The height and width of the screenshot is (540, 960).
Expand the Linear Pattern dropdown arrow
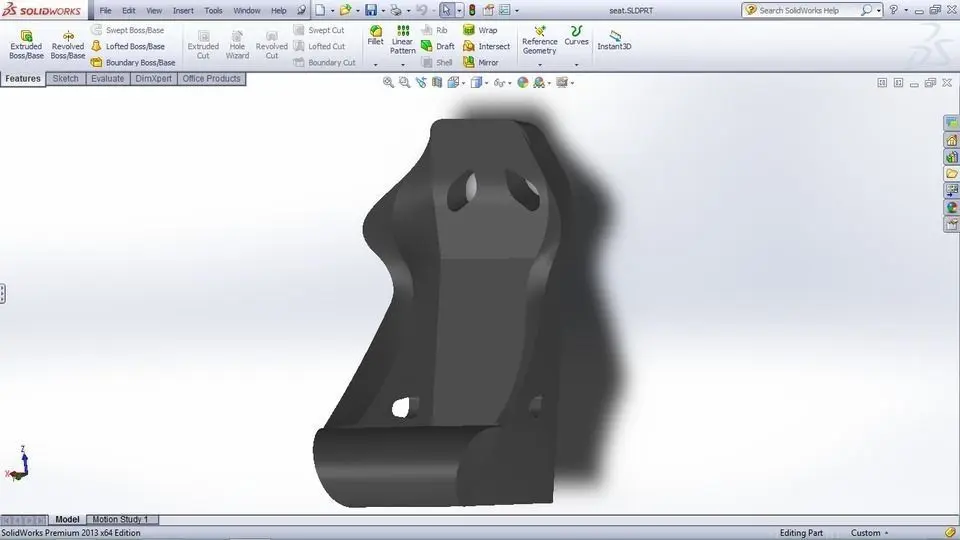402,64
